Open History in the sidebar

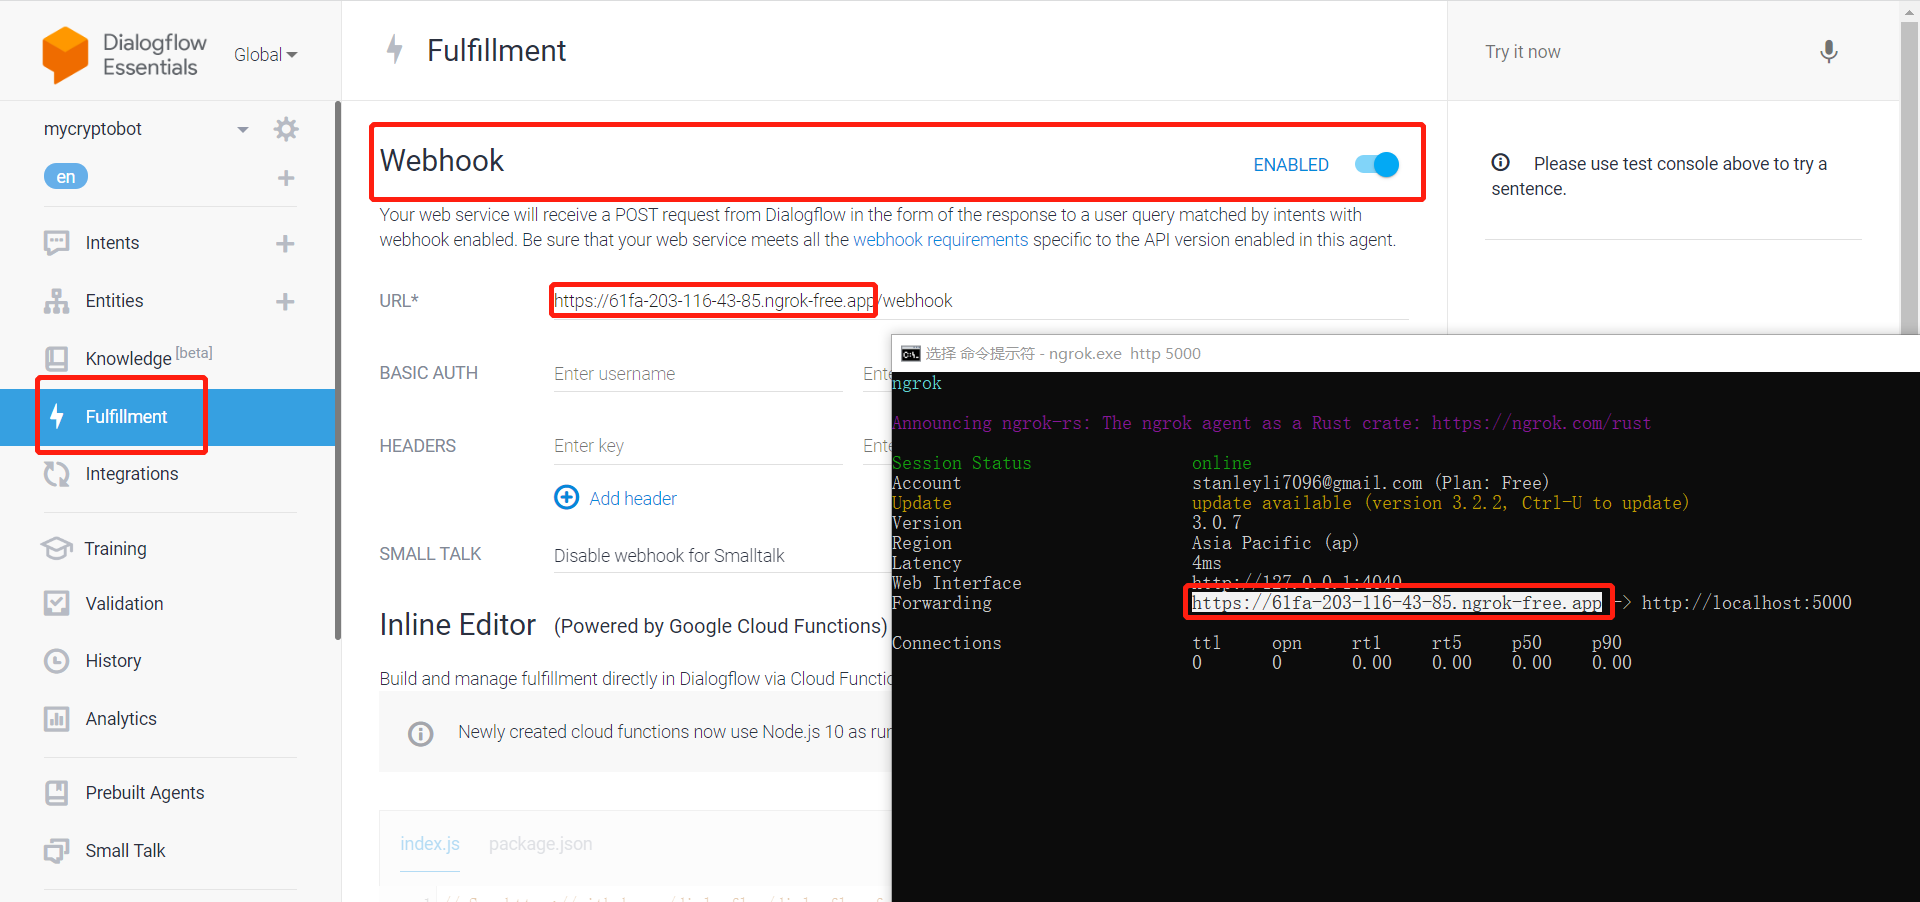tap(113, 661)
